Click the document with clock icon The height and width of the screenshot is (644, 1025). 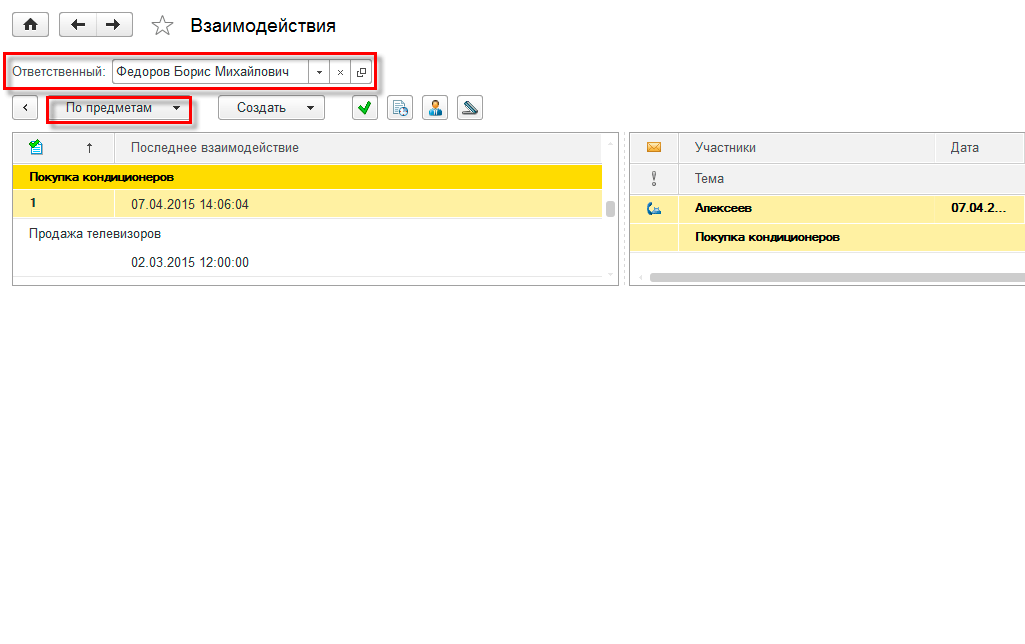400,108
